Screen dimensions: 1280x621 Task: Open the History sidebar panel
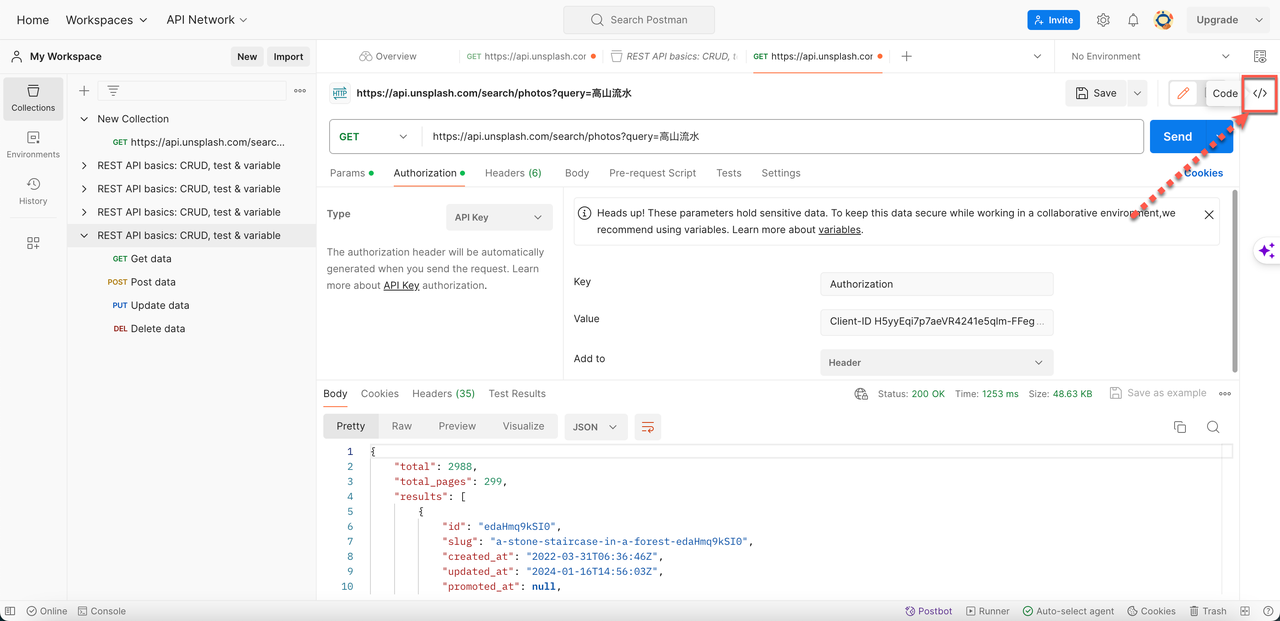pyautogui.click(x=33, y=191)
